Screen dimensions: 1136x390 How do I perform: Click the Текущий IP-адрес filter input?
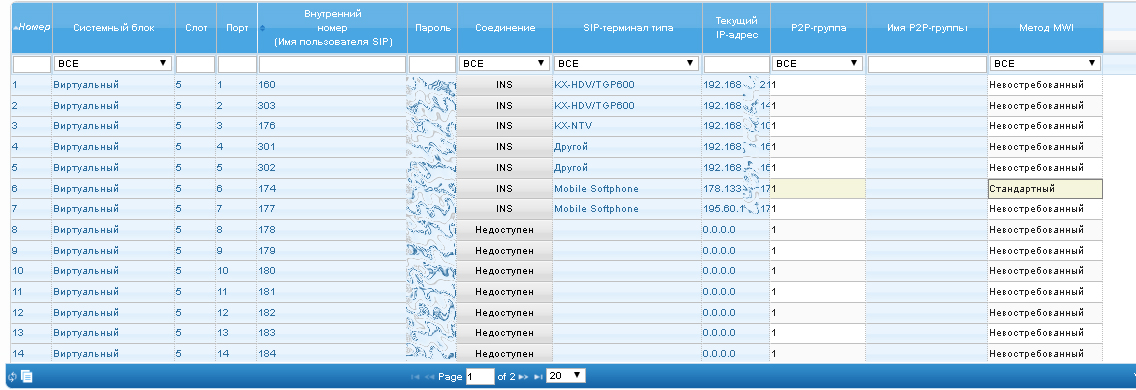[x=736, y=65]
